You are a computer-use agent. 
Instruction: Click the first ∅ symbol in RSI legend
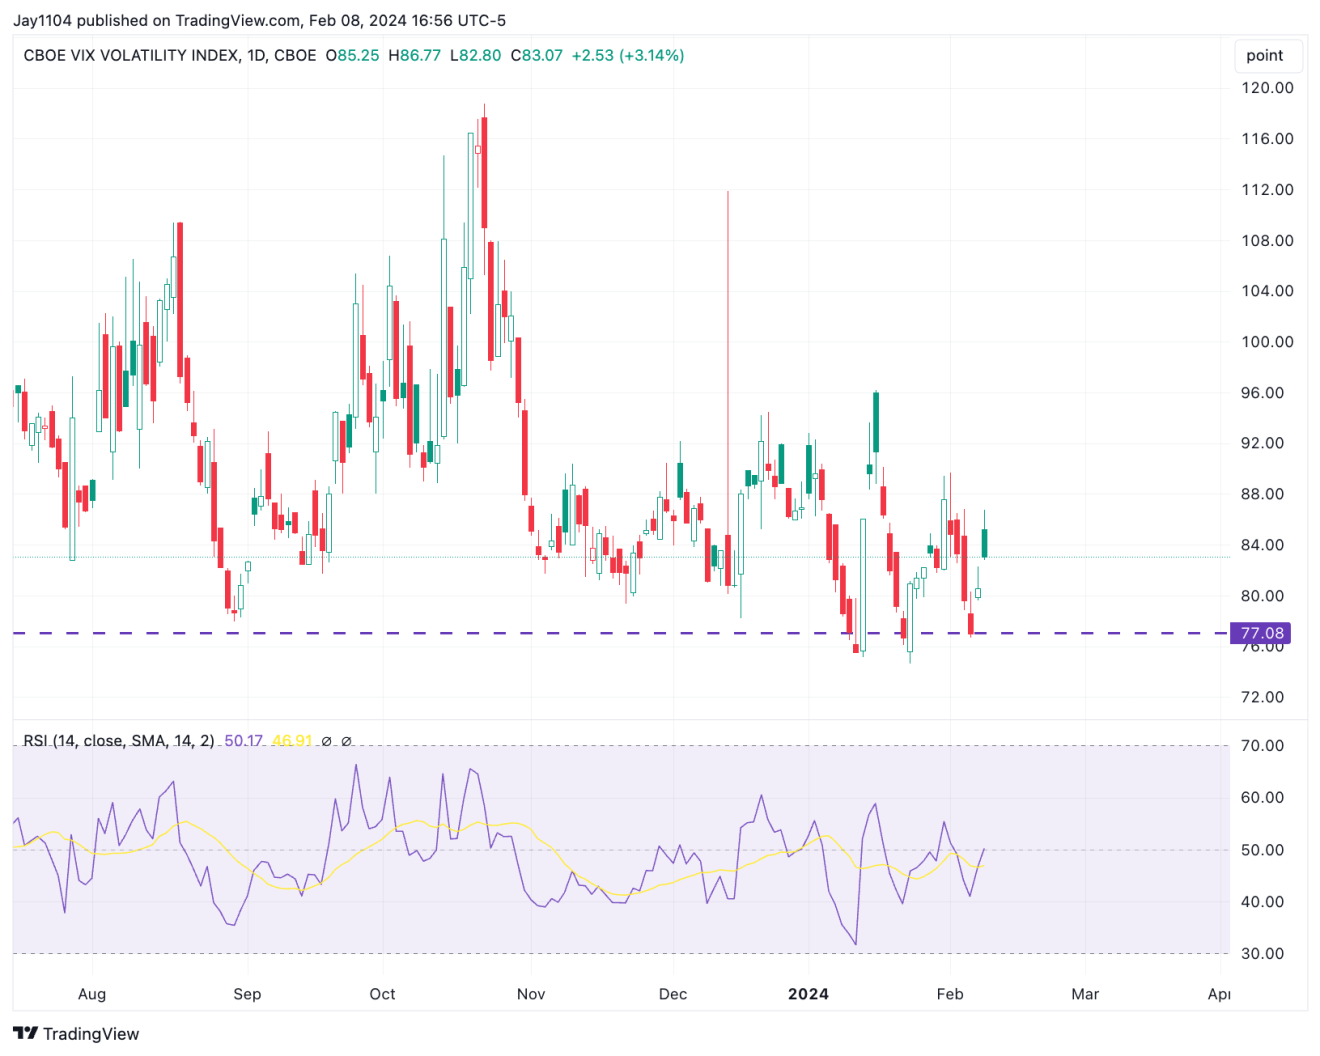pyautogui.click(x=327, y=742)
